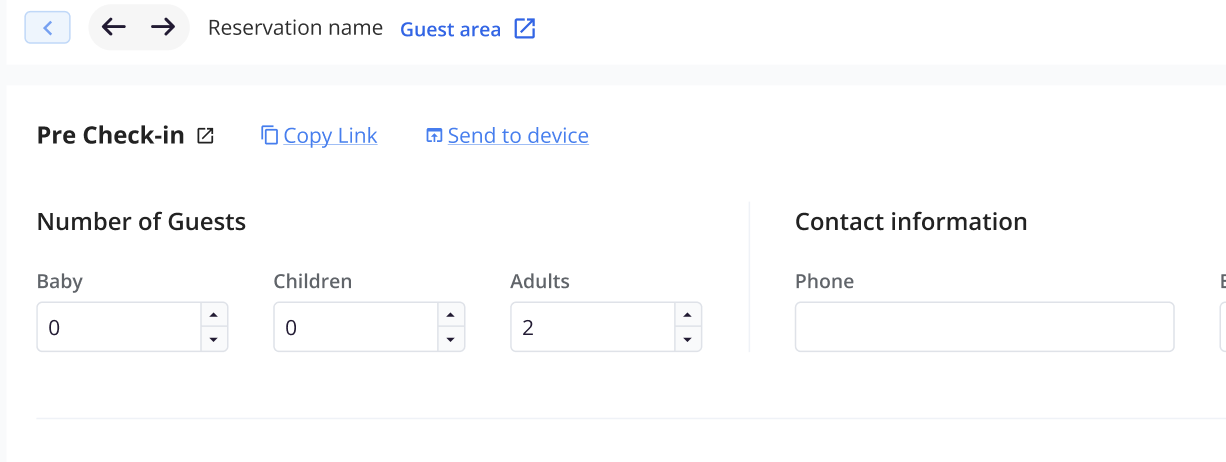This screenshot has width=1226, height=462.
Task: Click inside the Adults number field
Action: [x=593, y=327]
